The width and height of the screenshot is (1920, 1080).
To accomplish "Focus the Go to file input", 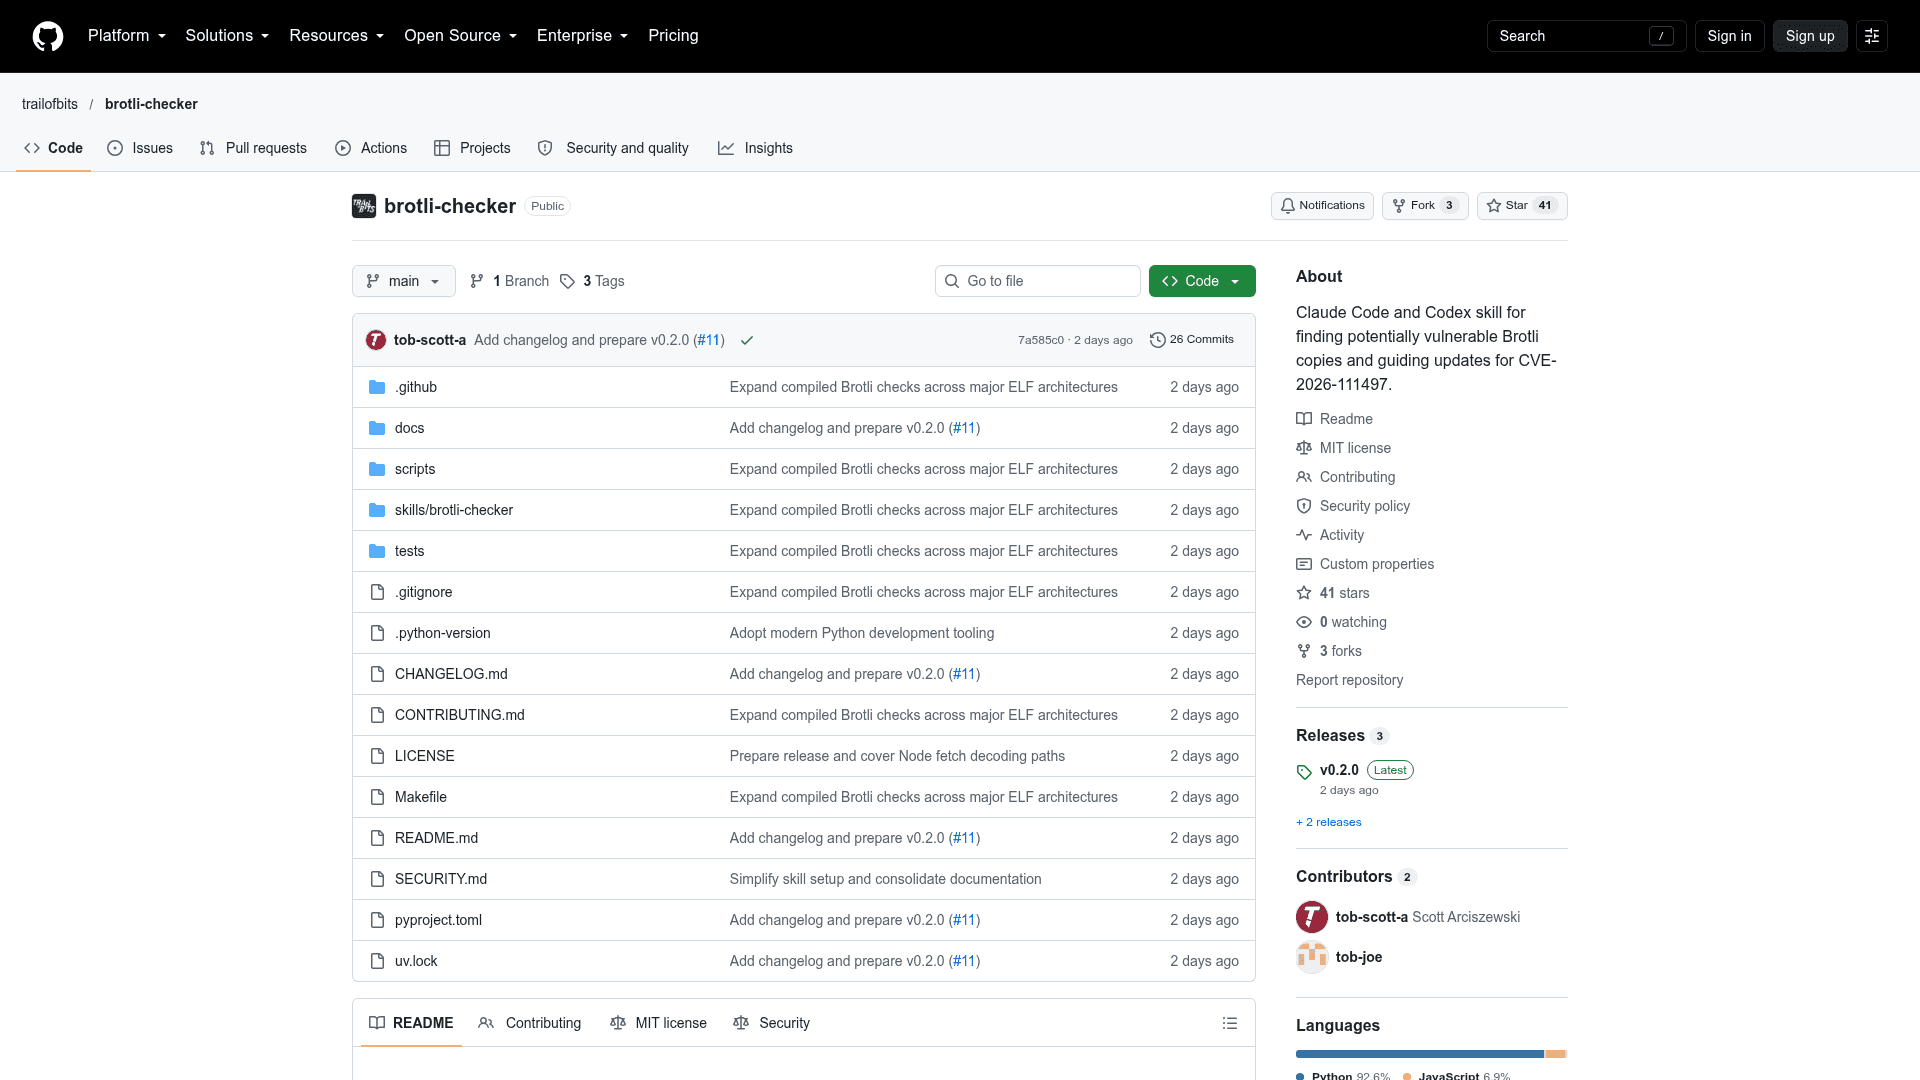I will (x=1038, y=281).
